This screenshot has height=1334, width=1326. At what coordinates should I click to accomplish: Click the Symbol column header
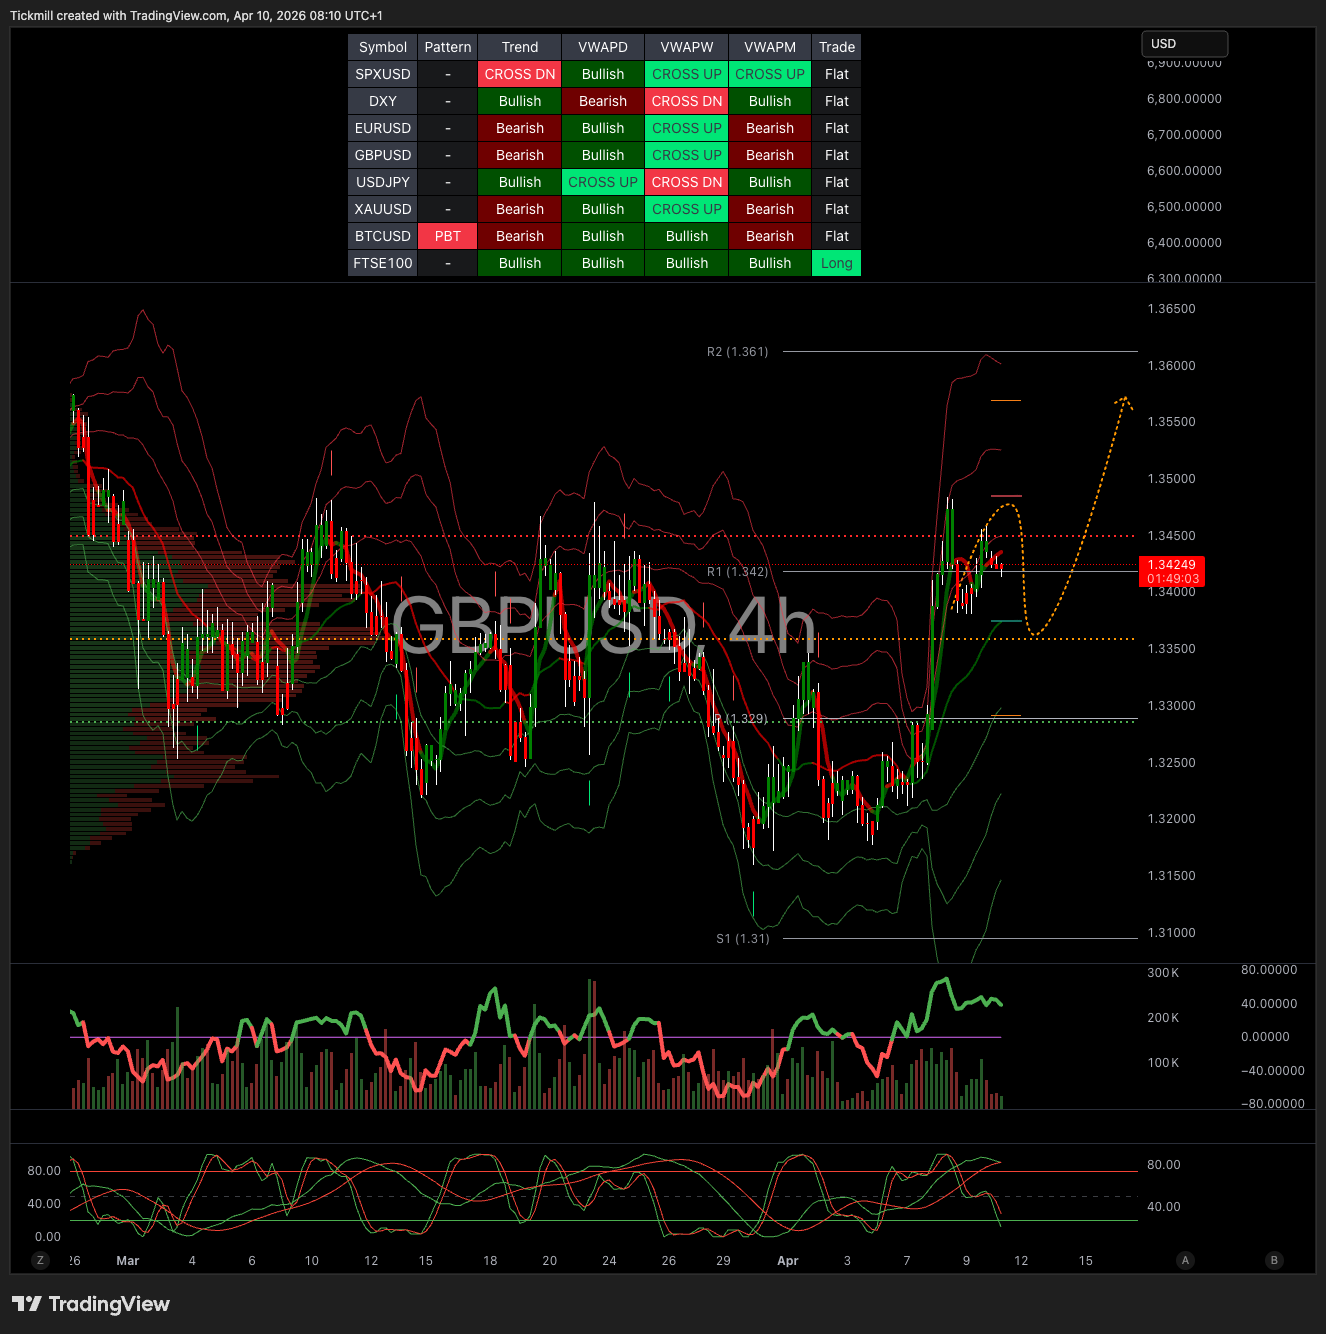click(x=382, y=47)
